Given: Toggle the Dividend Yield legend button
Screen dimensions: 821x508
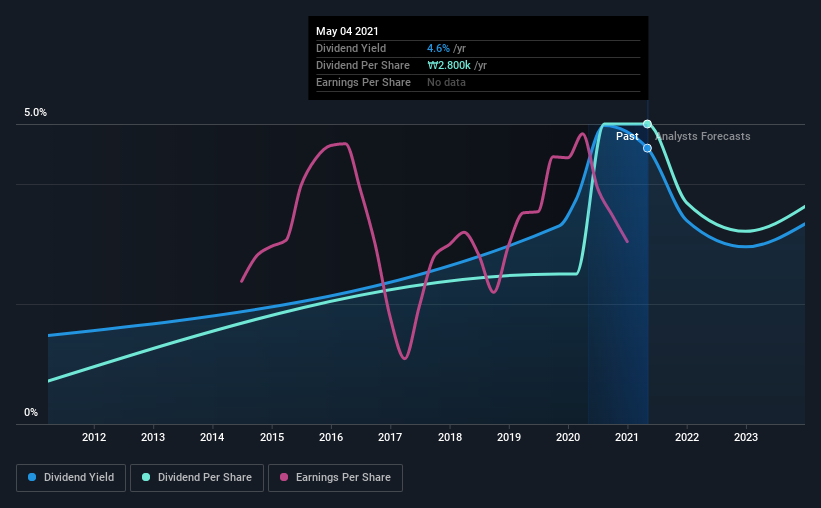Looking at the screenshot, I should (71, 478).
